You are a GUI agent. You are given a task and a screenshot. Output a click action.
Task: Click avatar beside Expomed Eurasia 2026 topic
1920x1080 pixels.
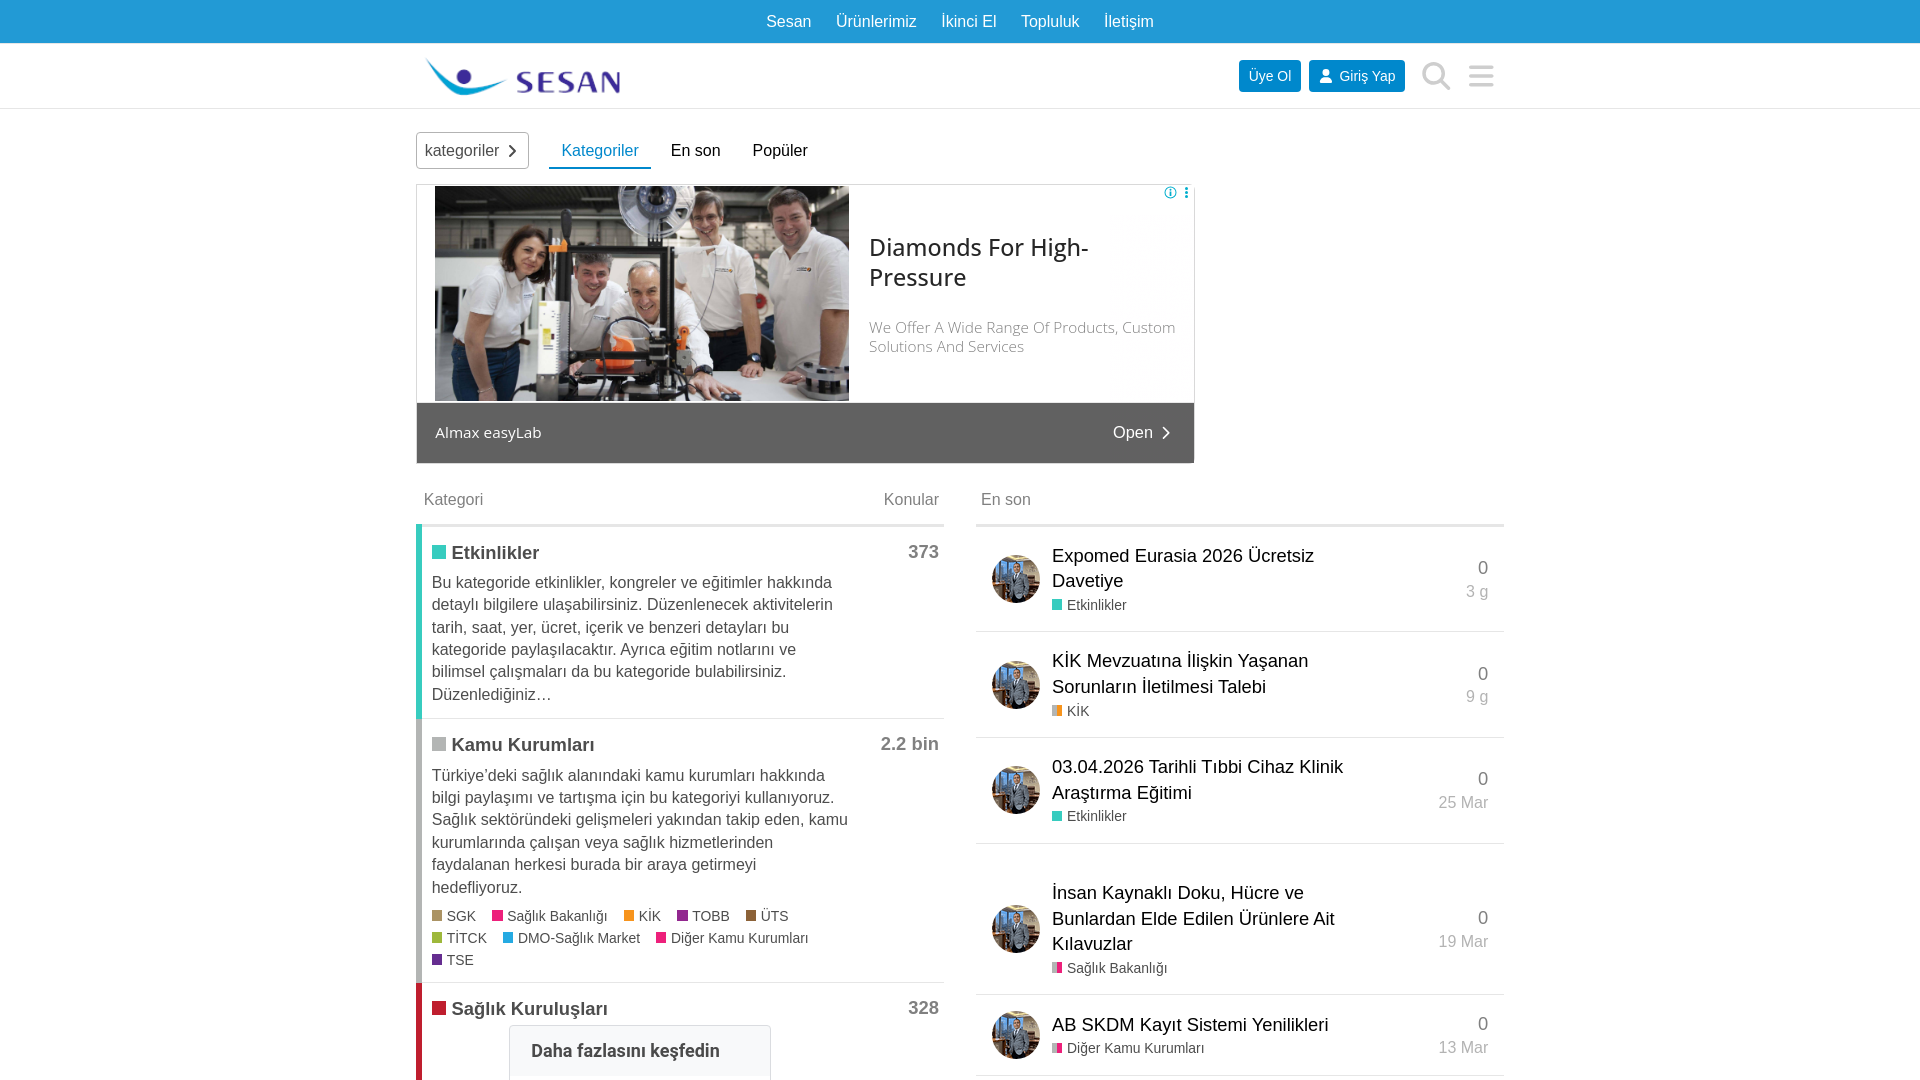point(1016,579)
